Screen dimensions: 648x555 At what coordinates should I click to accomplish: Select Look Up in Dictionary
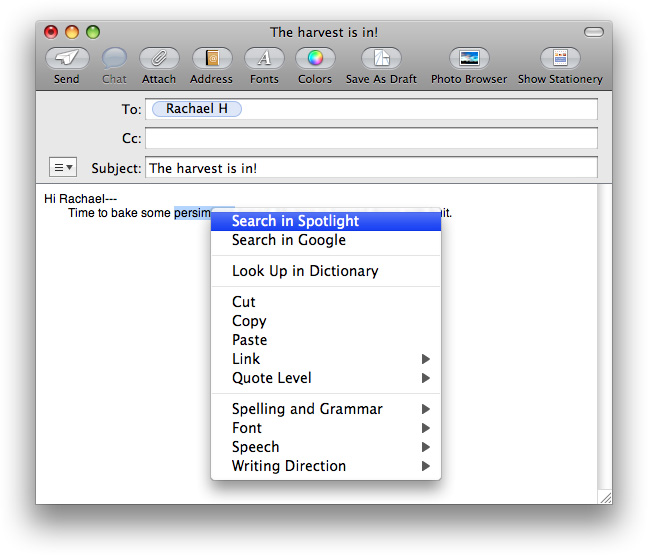[326, 271]
